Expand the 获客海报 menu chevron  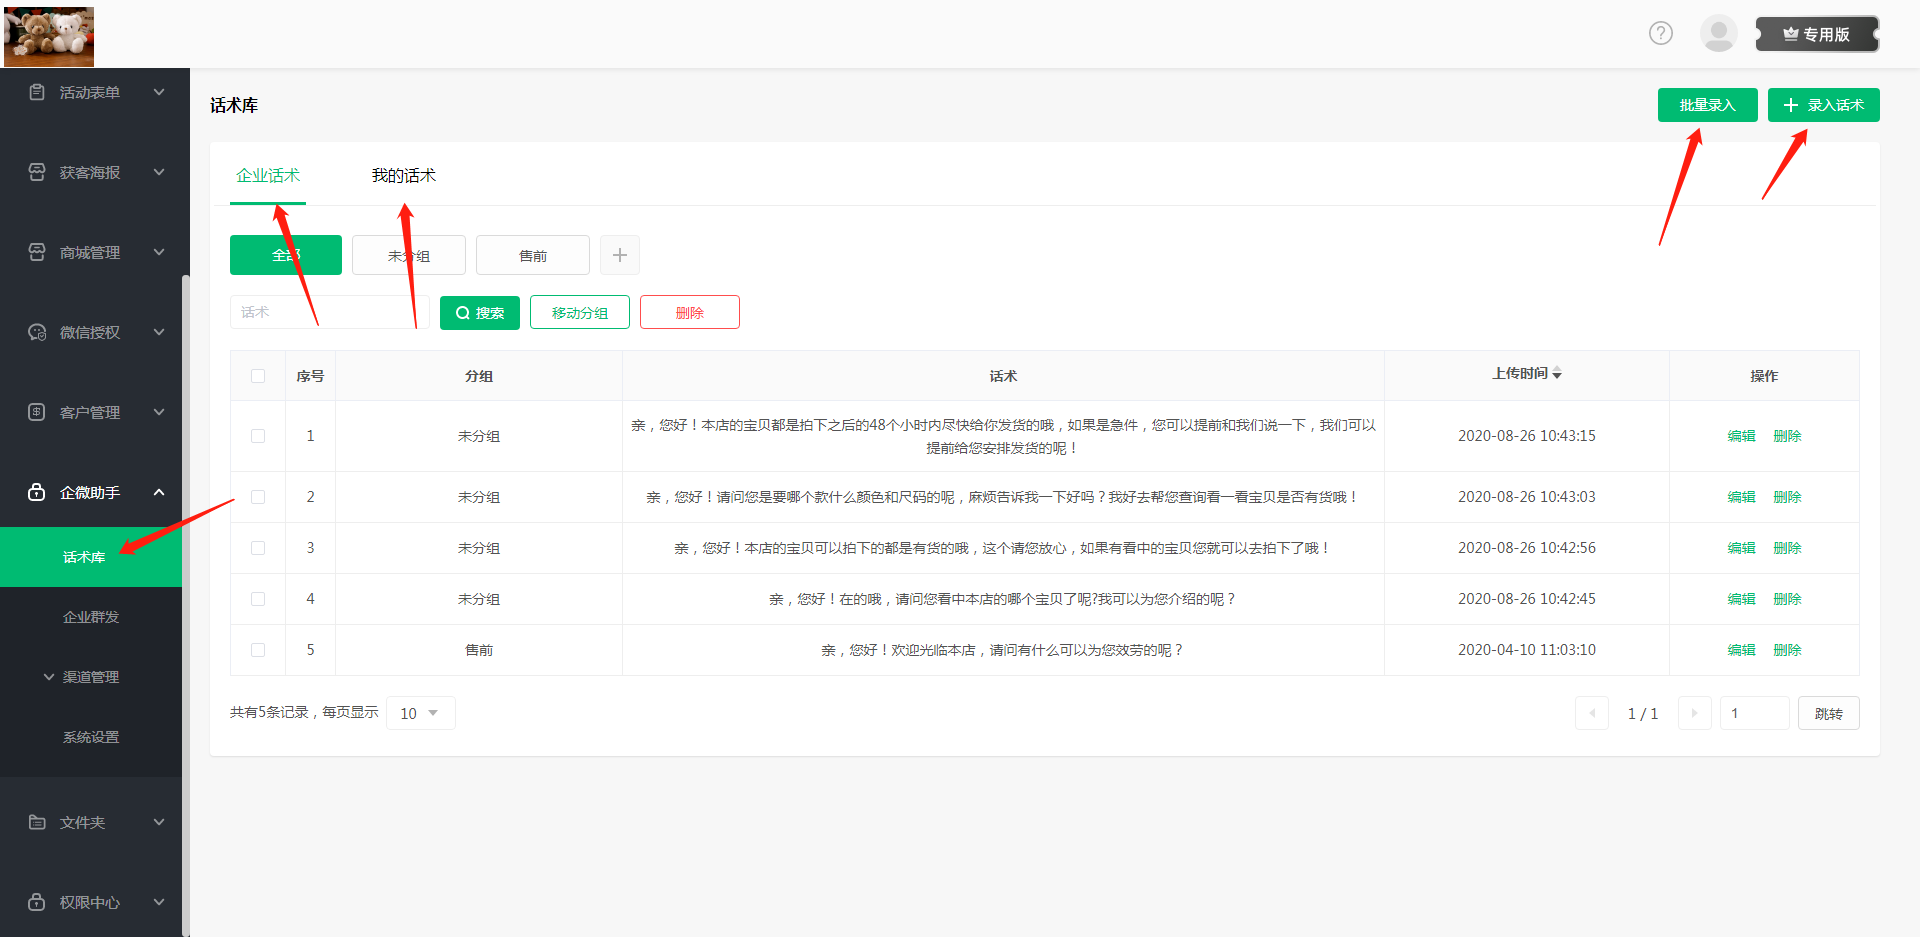pyautogui.click(x=159, y=172)
